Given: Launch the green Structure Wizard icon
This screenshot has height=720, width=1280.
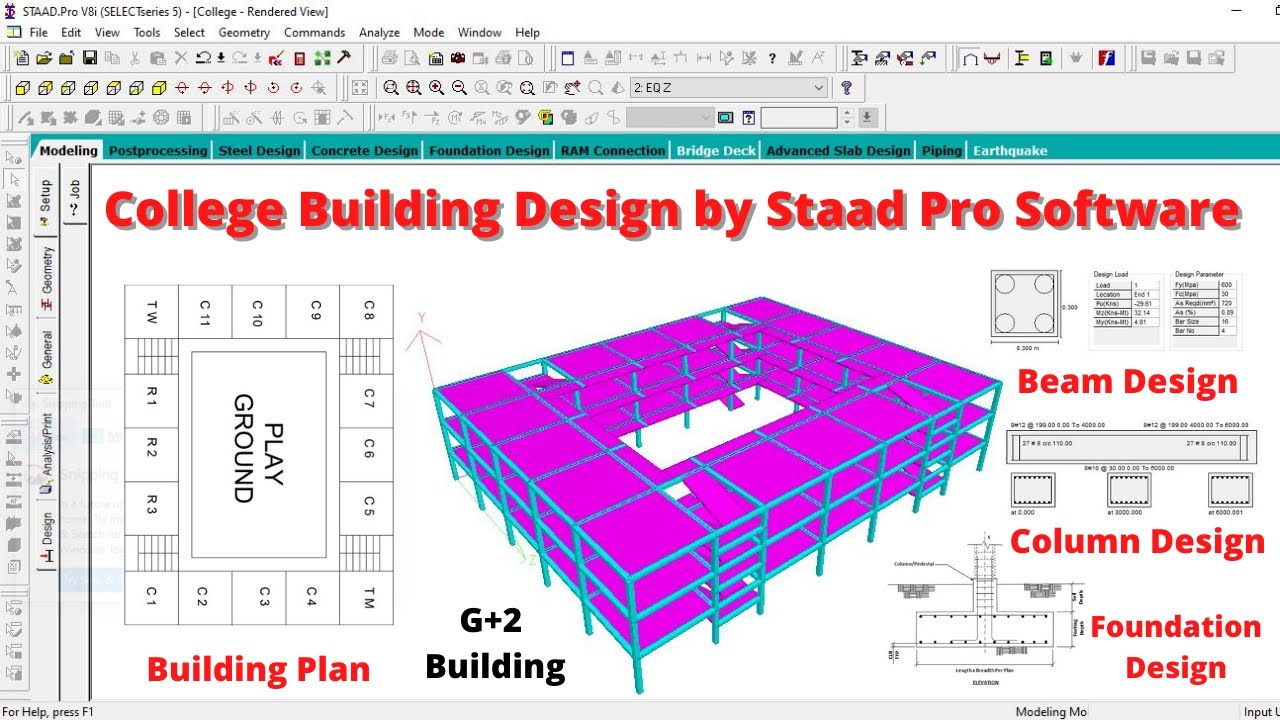Looking at the screenshot, I should [x=320, y=58].
